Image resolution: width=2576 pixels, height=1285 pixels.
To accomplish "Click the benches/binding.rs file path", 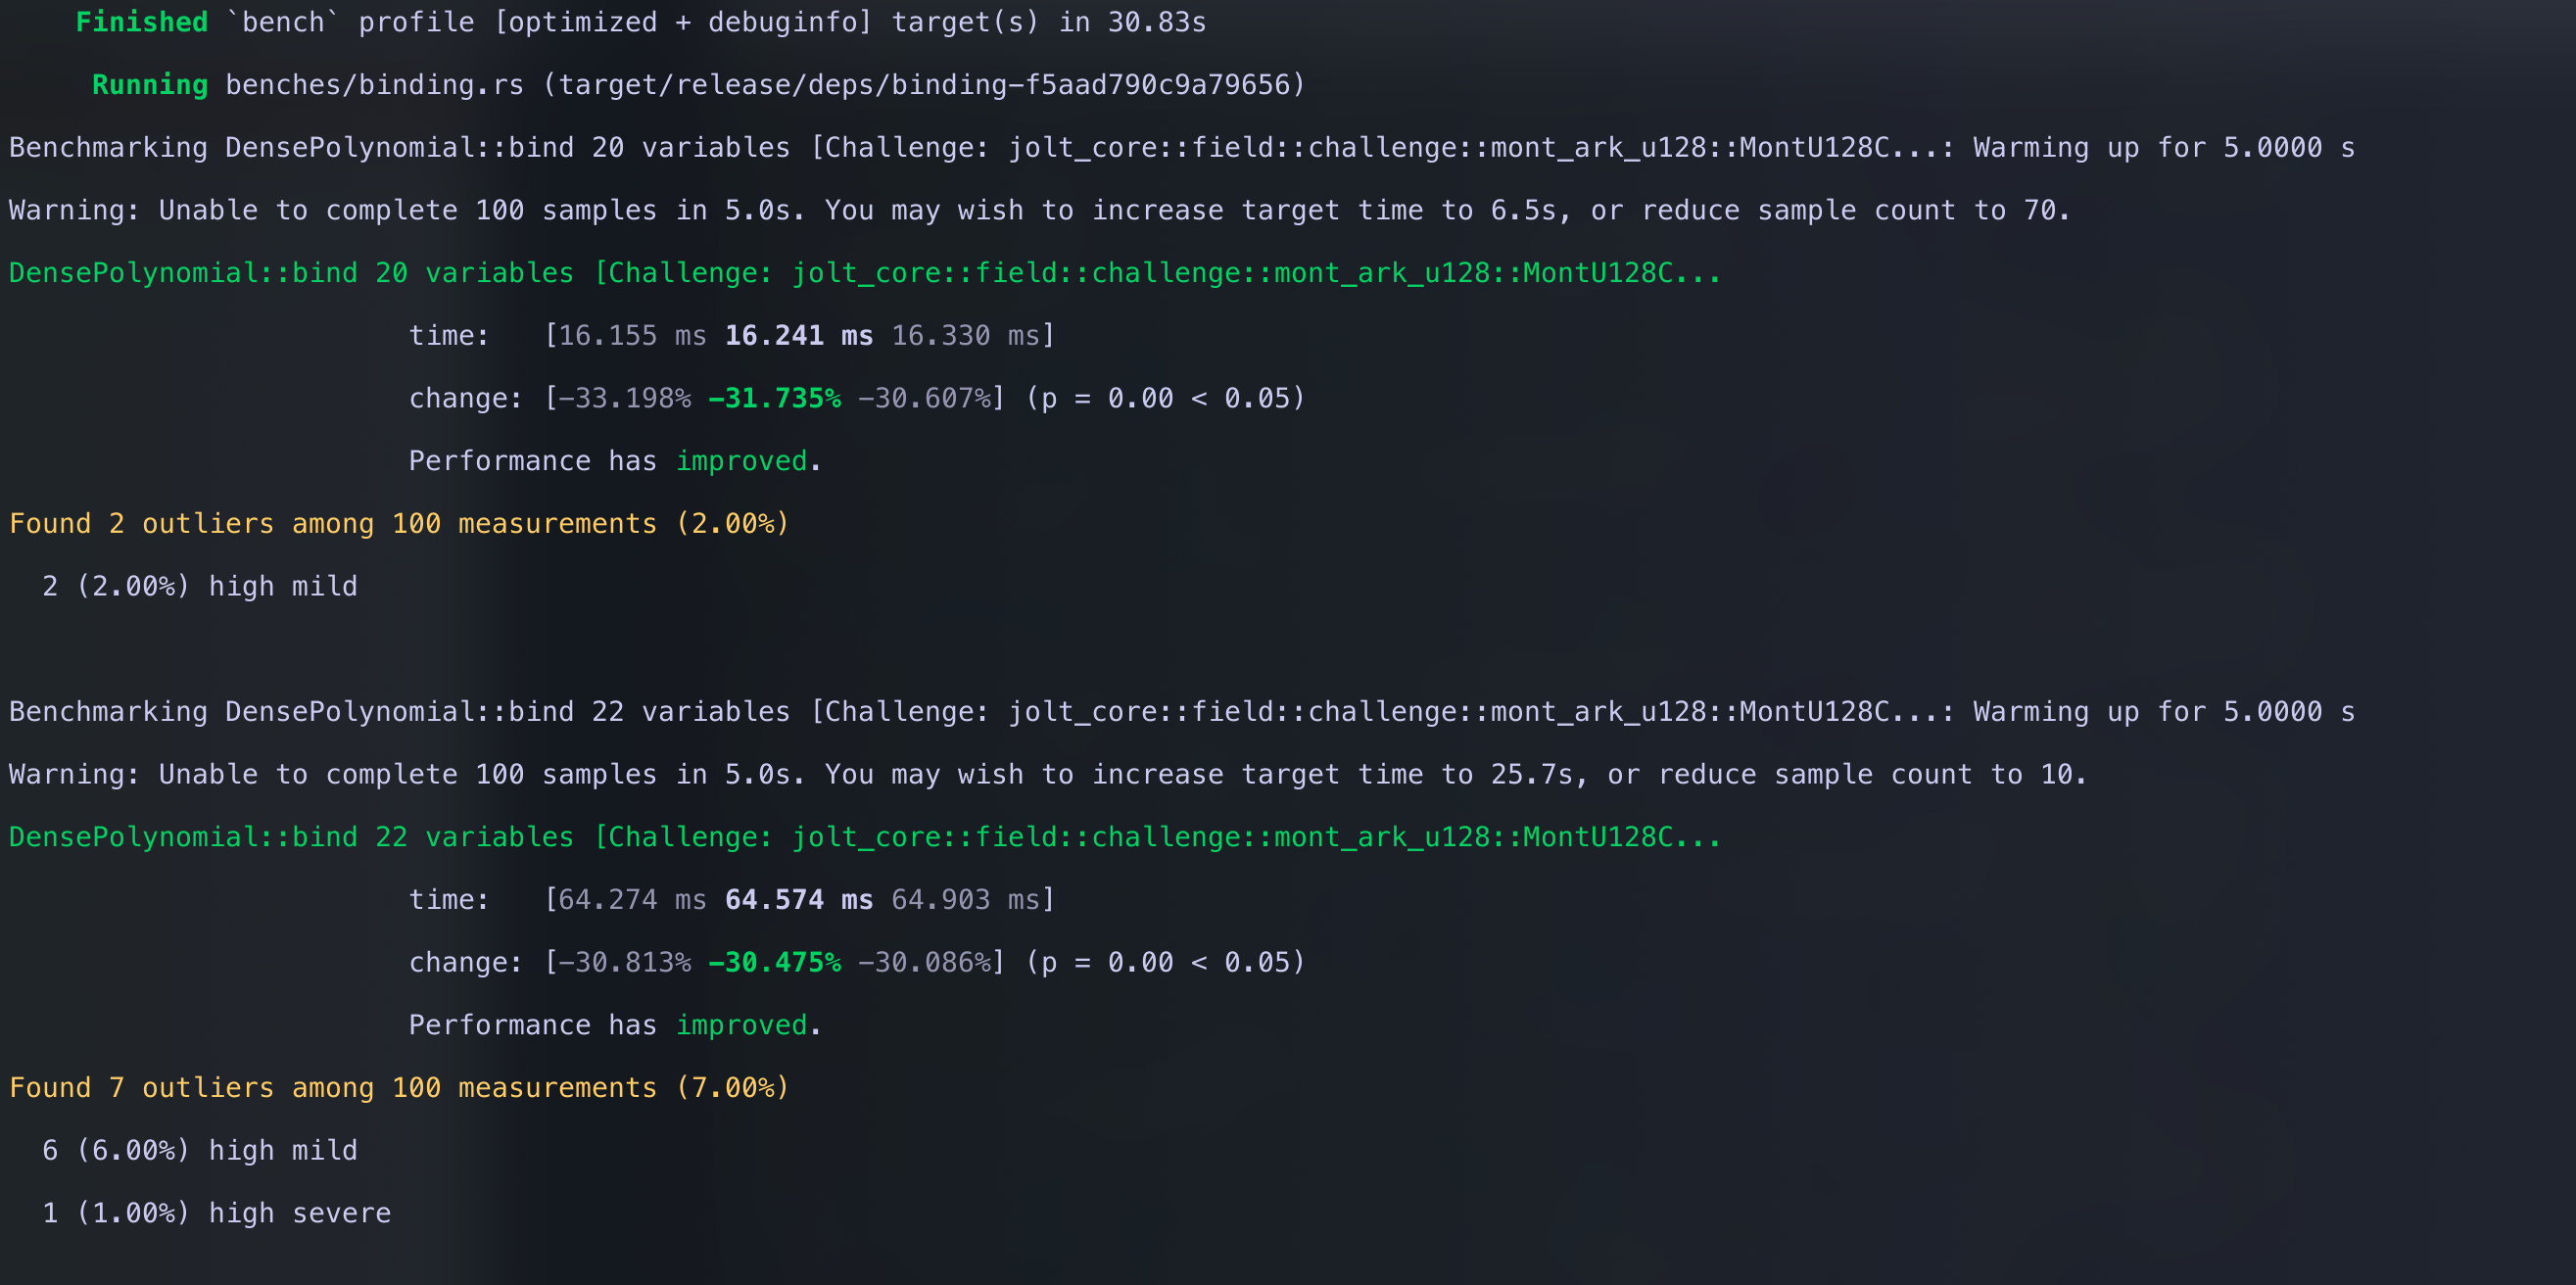I will [374, 85].
